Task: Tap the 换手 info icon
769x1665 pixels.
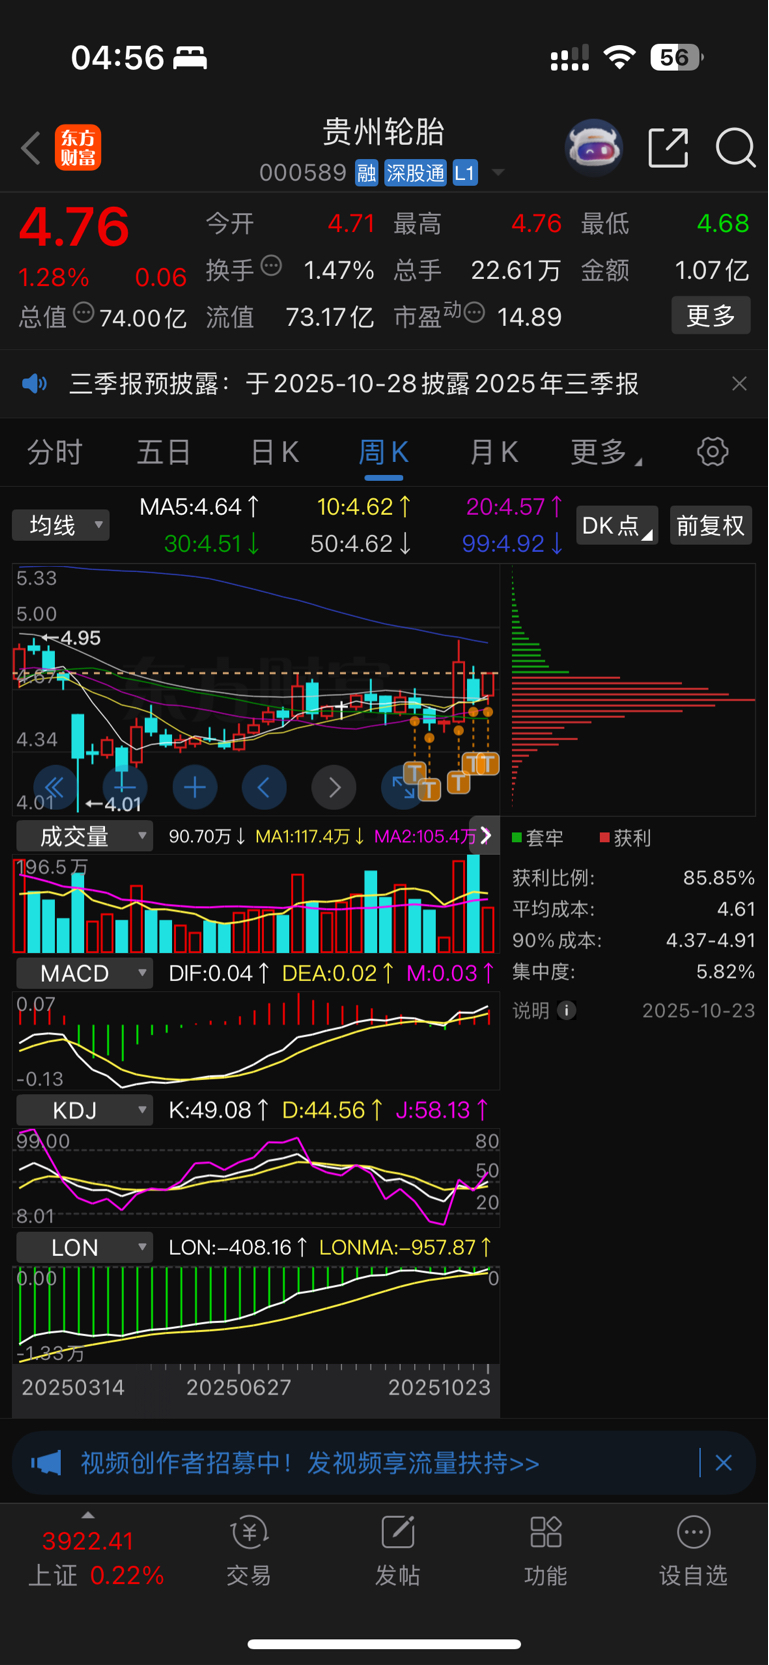Action: tap(271, 266)
